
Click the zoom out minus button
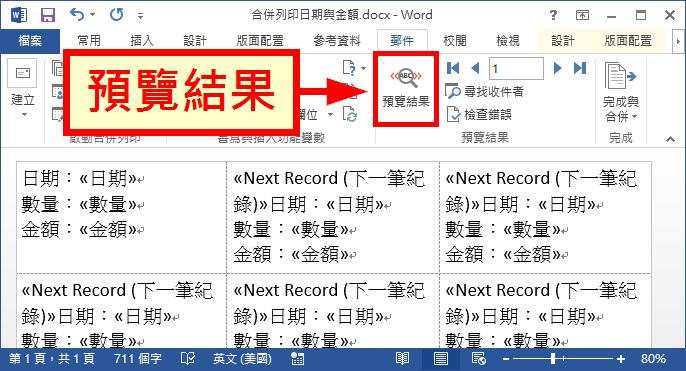[506, 359]
